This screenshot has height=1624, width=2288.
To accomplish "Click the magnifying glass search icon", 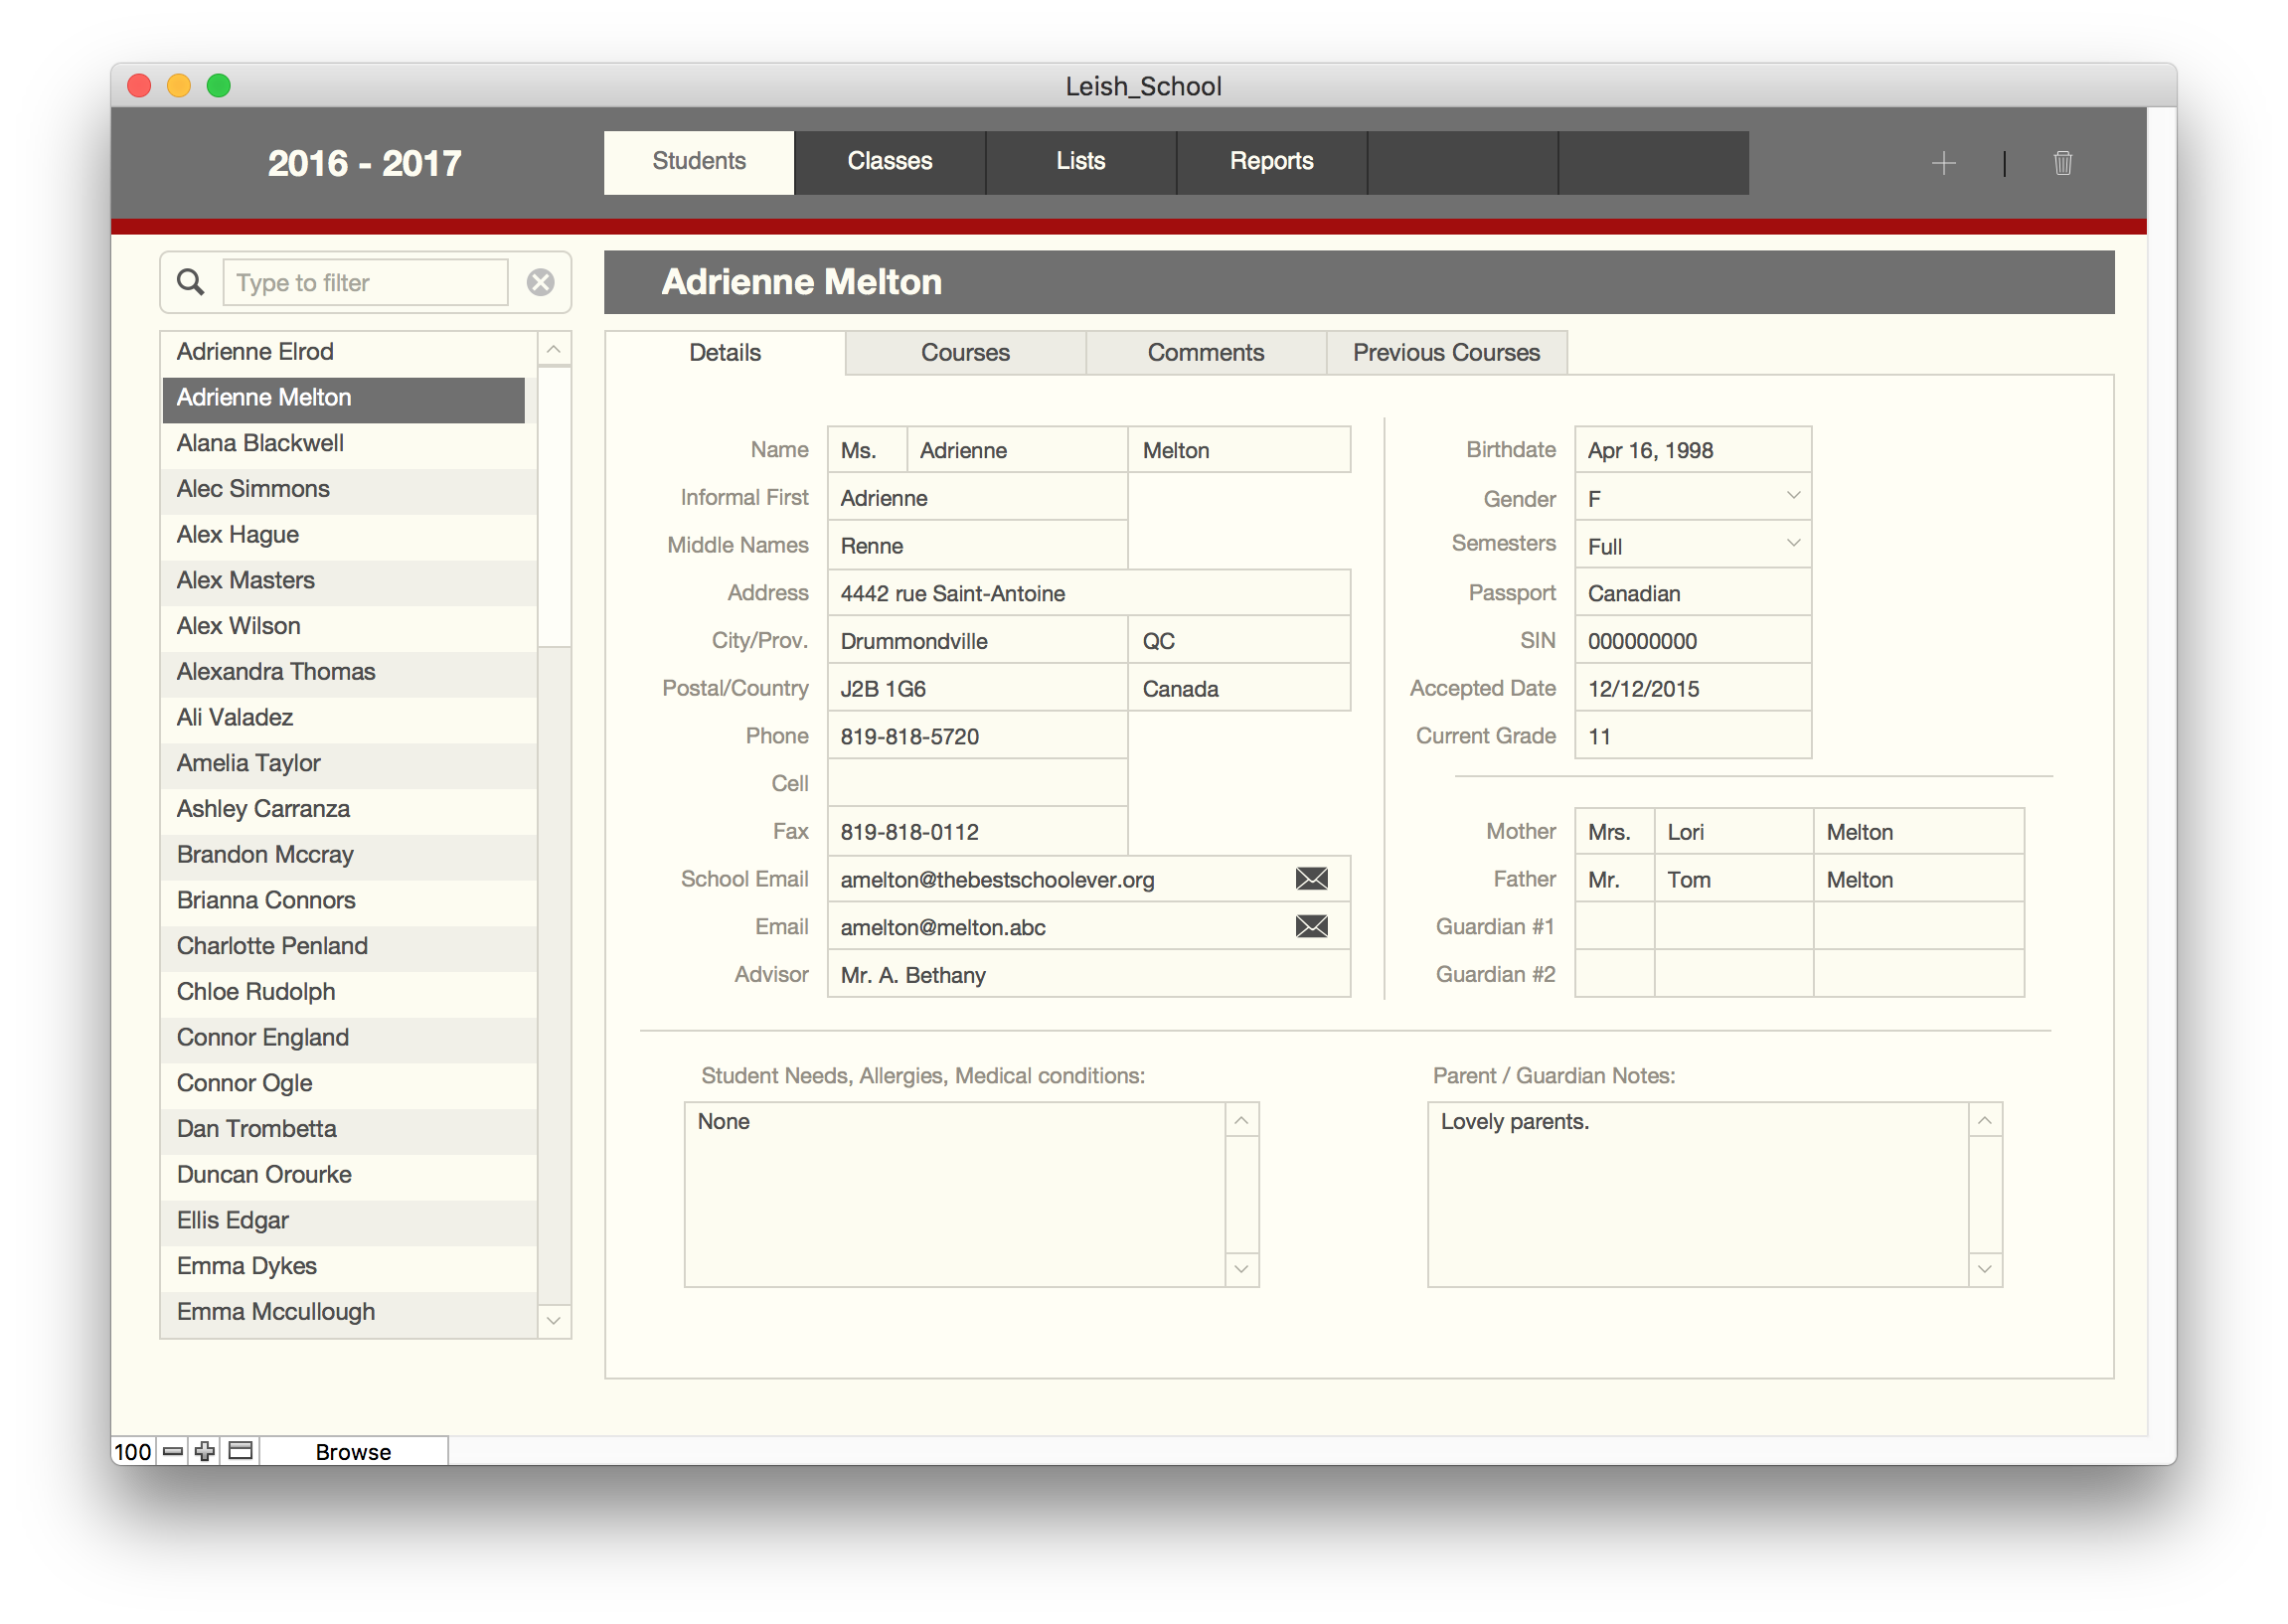I will (x=190, y=283).
